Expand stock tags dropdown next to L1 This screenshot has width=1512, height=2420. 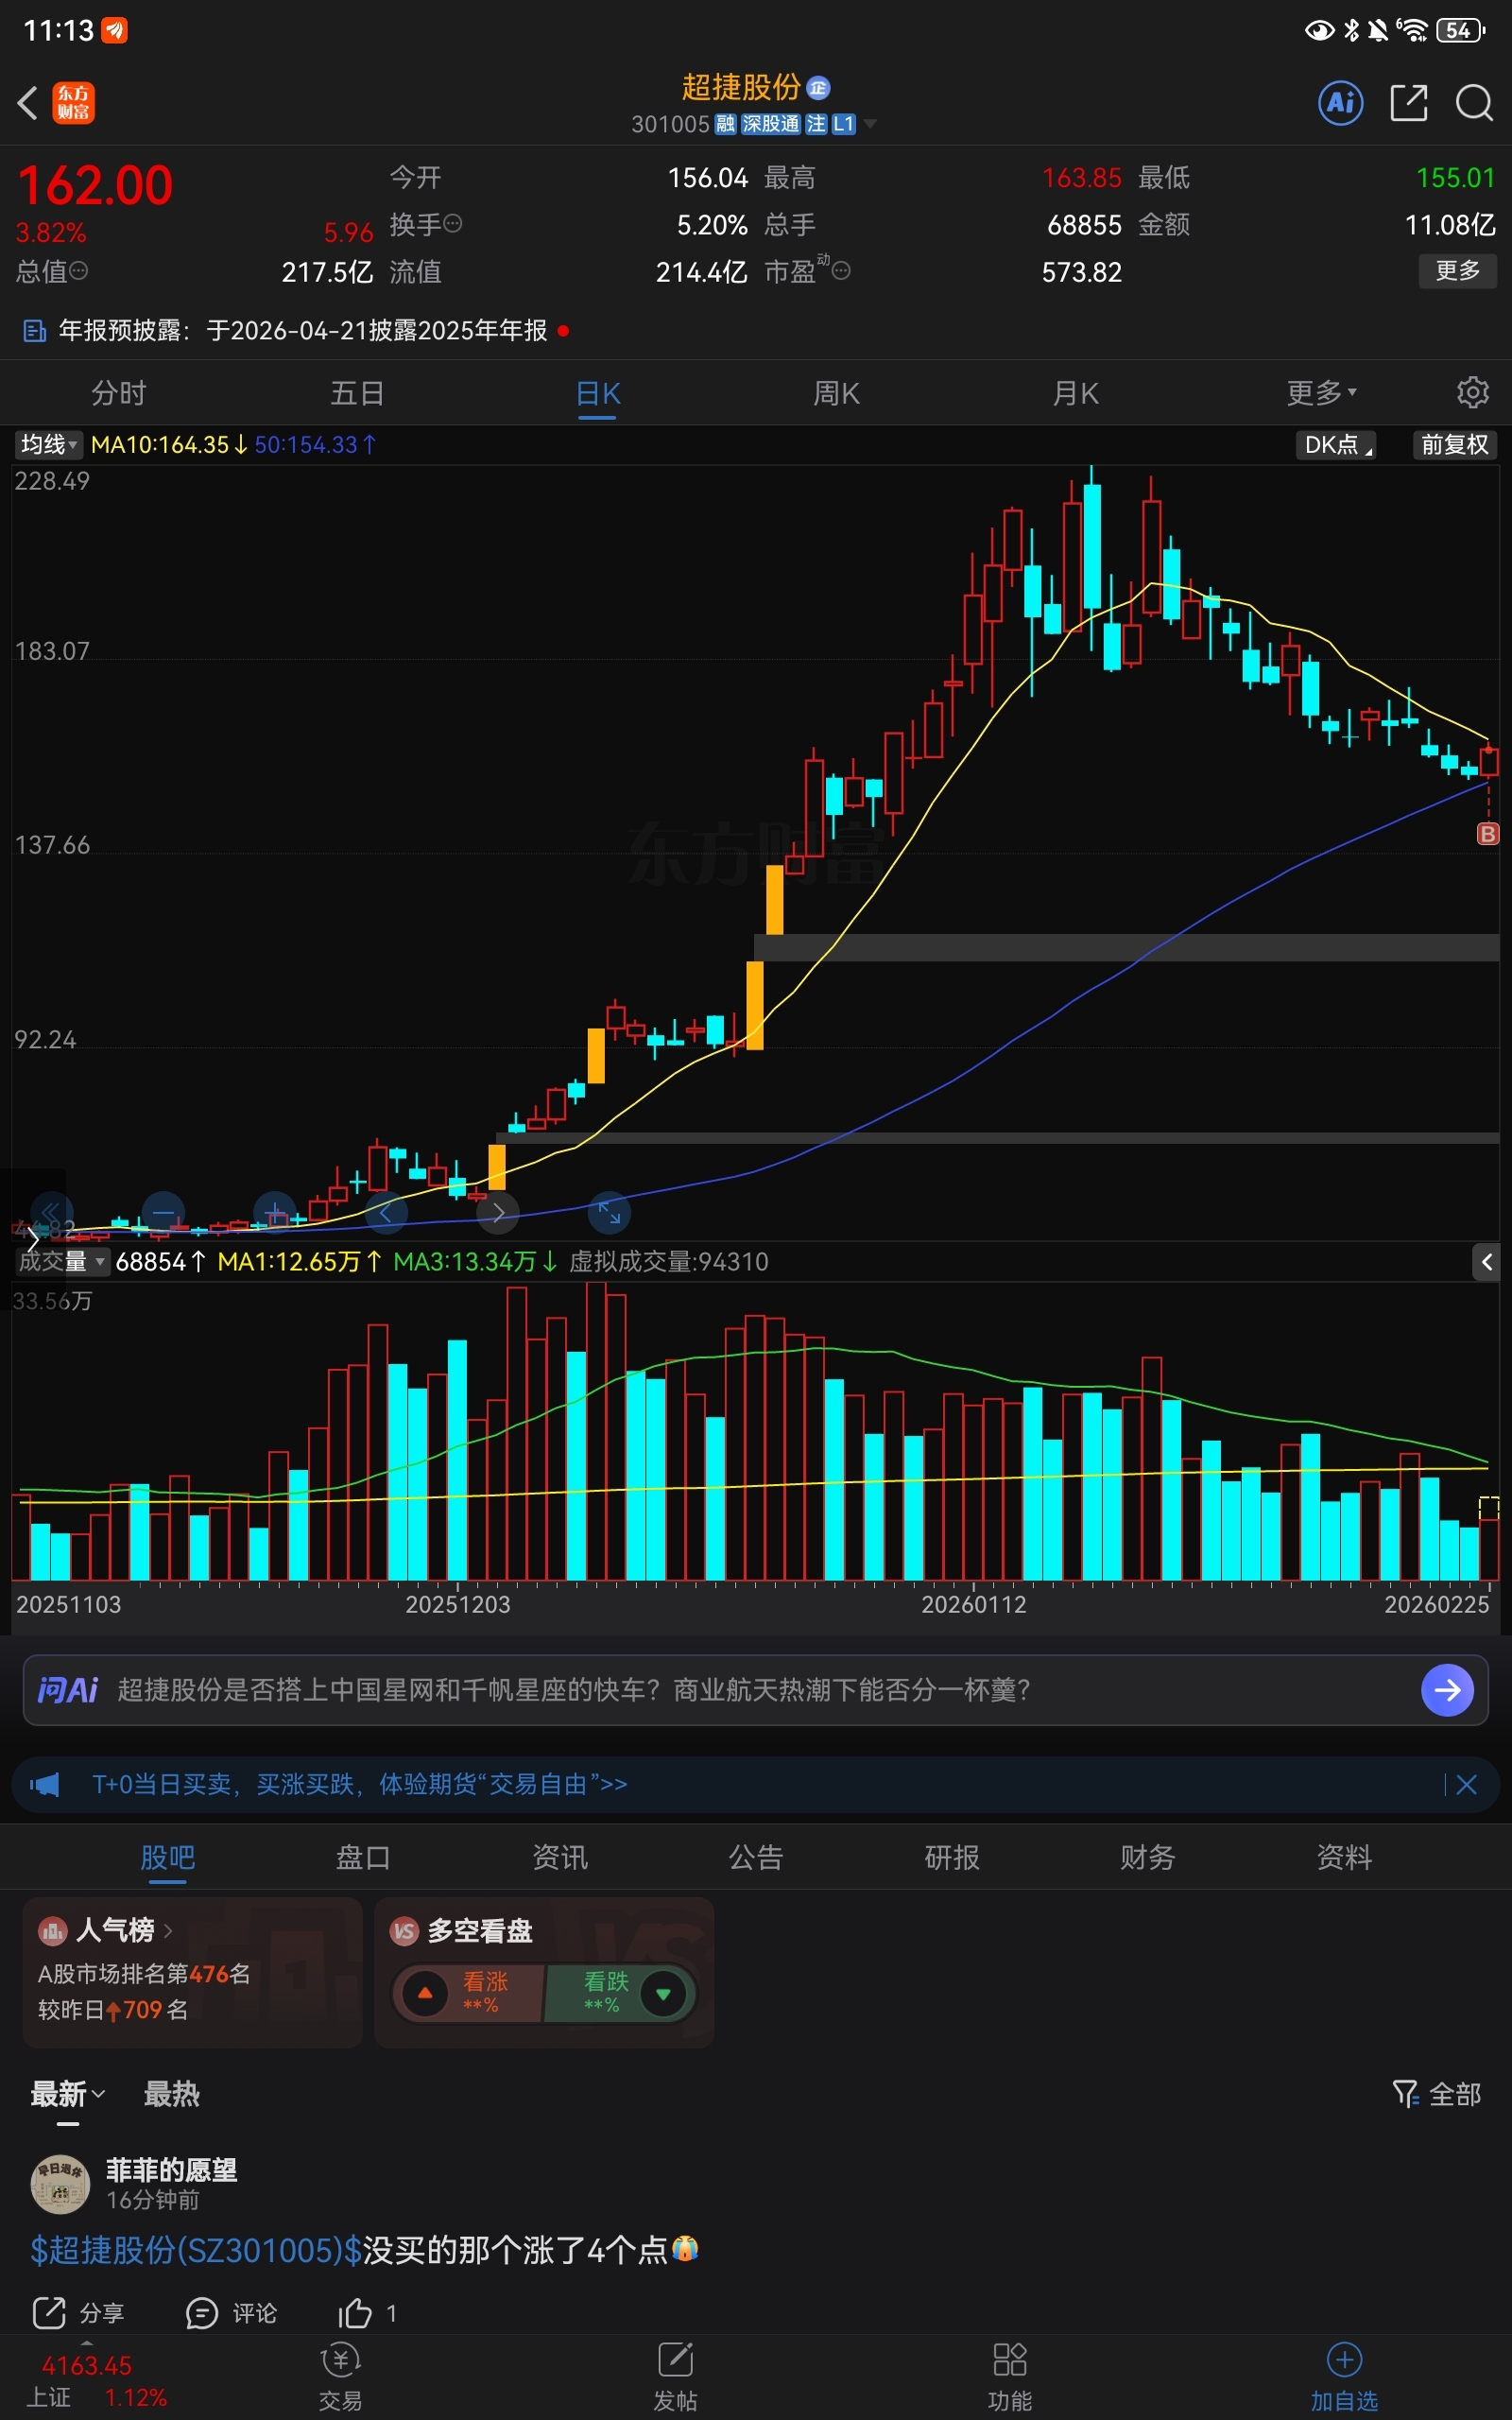tap(870, 124)
